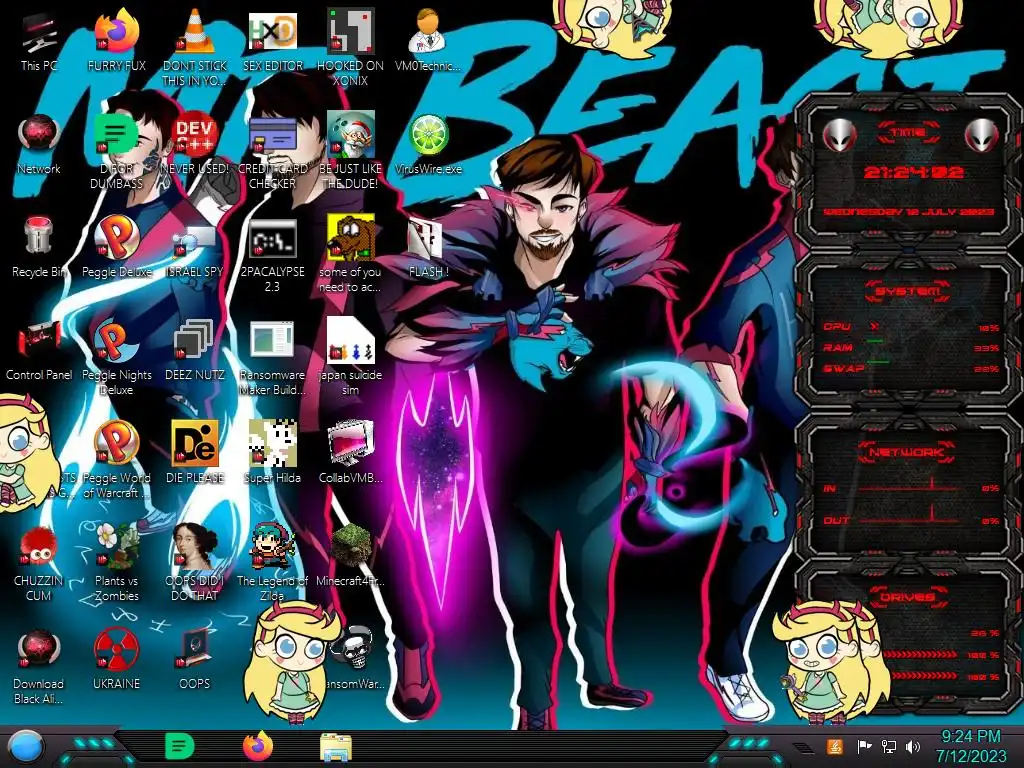
Task: Open the This PC desktop icon
Action: point(39,39)
